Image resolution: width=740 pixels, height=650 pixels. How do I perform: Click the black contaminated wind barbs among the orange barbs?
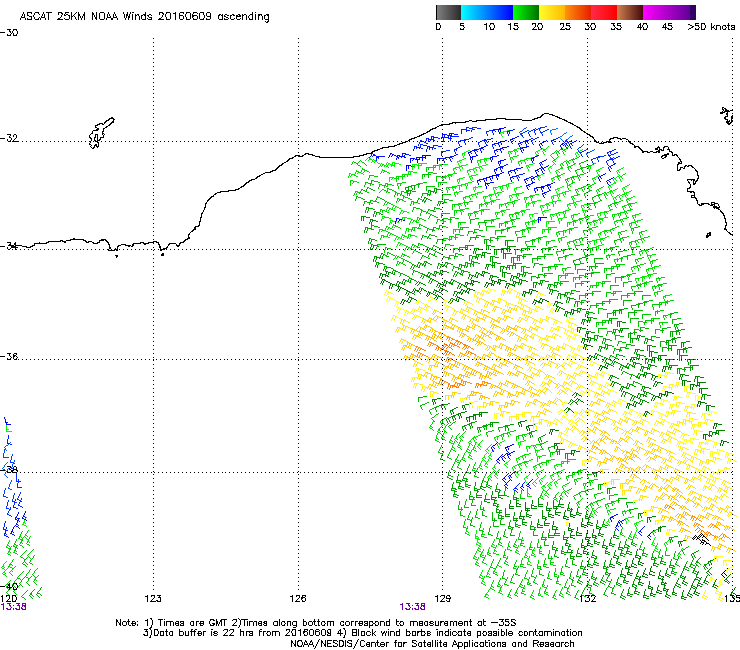(701, 539)
